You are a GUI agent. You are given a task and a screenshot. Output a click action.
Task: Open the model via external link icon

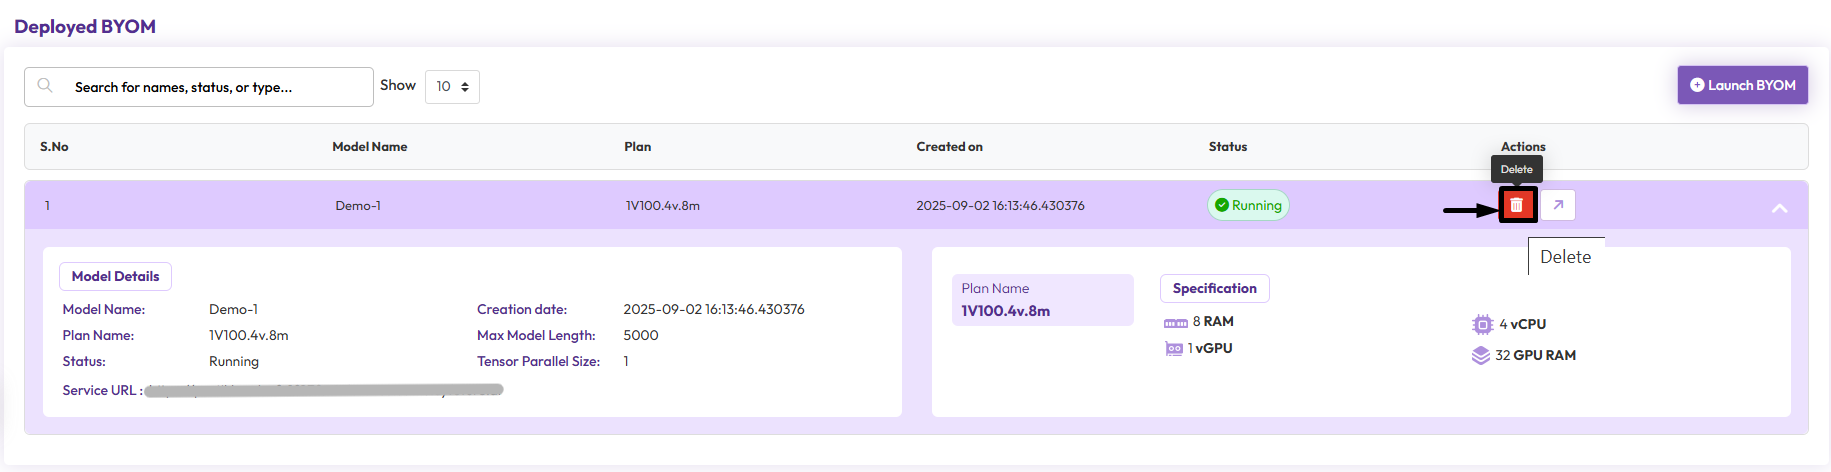coord(1557,205)
